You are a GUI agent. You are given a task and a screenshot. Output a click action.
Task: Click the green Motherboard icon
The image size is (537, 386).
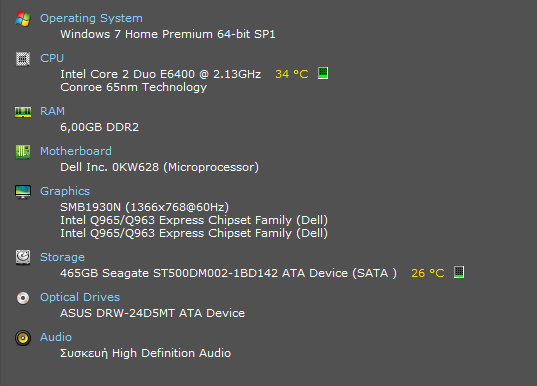coord(23,151)
